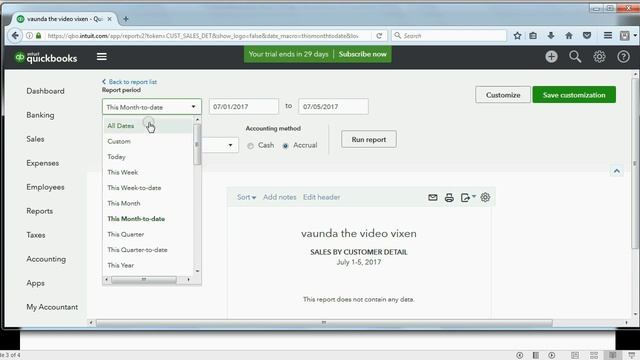Click the end date field 07/05/2017
640x360 pixels.
click(333, 107)
